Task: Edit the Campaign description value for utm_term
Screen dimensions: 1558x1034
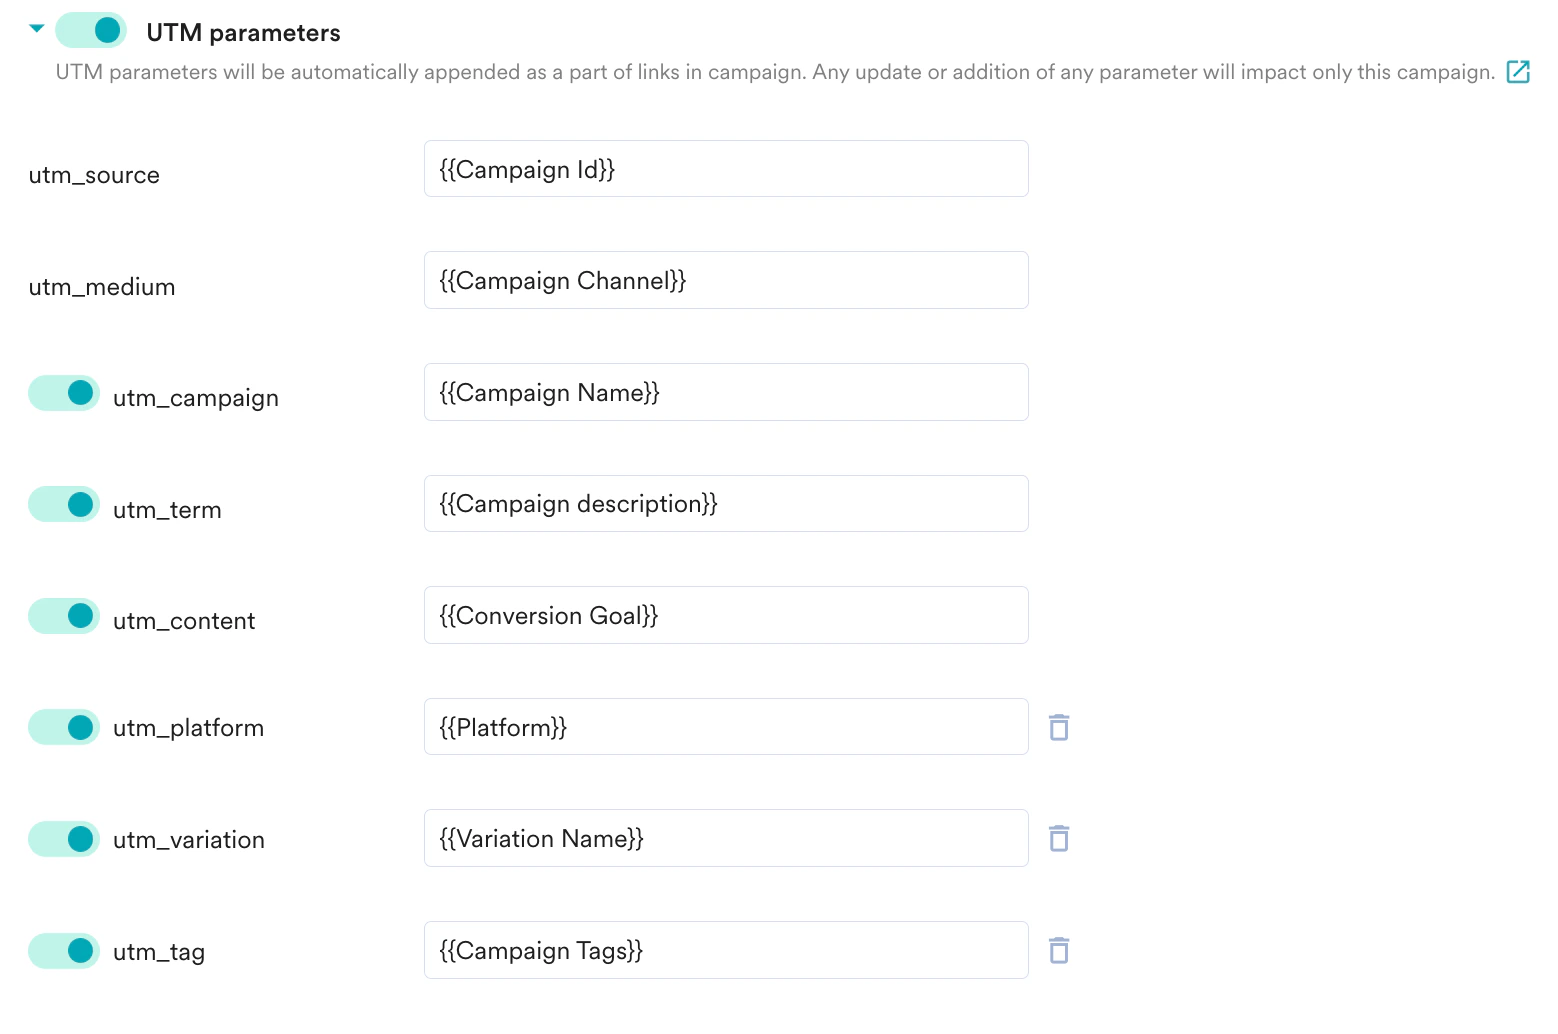Action: [x=726, y=503]
